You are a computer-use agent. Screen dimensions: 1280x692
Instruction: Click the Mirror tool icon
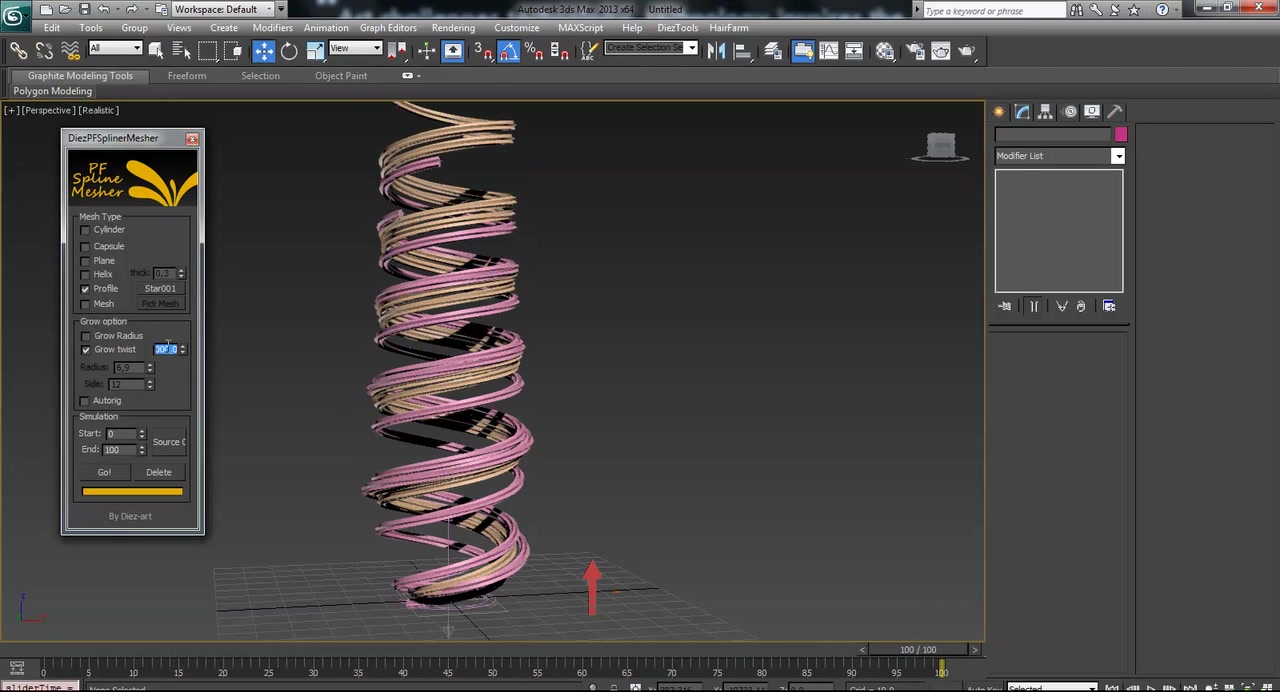pyautogui.click(x=716, y=51)
